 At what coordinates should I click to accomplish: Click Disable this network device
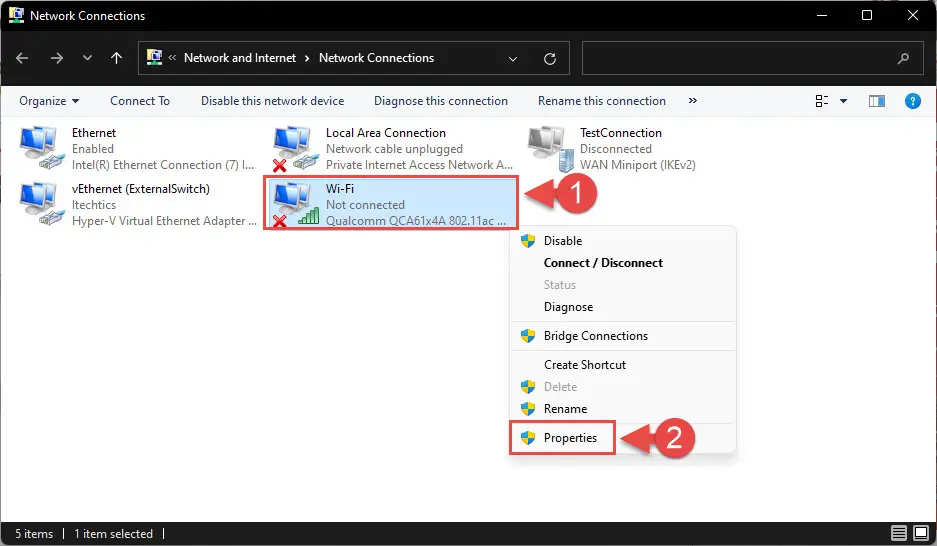coord(272,101)
